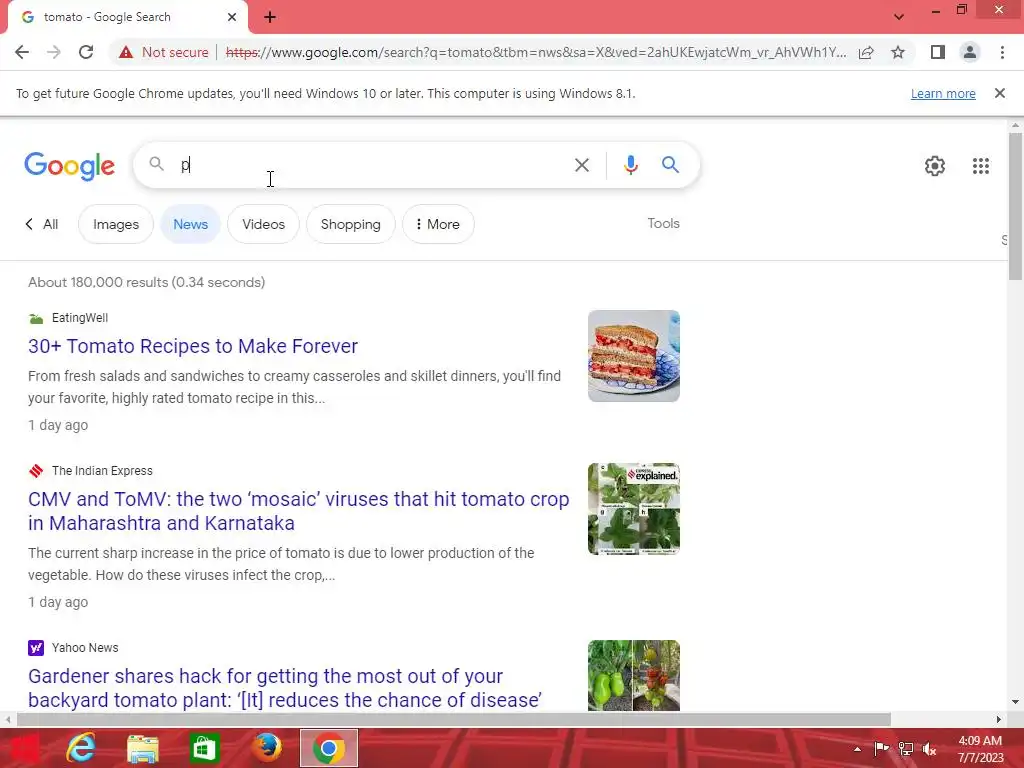Image resolution: width=1024 pixels, height=768 pixels.
Task: Open the network tray icon
Action: tap(906, 748)
